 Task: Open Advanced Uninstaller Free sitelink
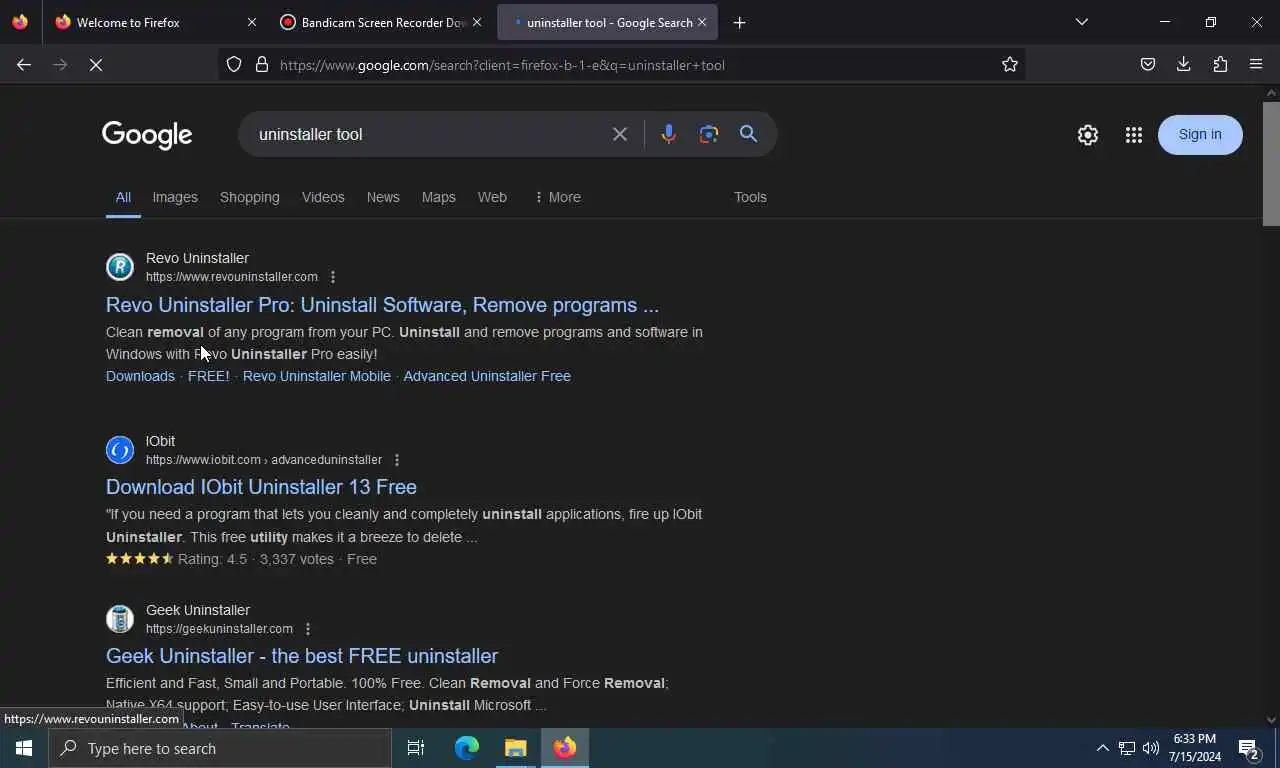(487, 376)
